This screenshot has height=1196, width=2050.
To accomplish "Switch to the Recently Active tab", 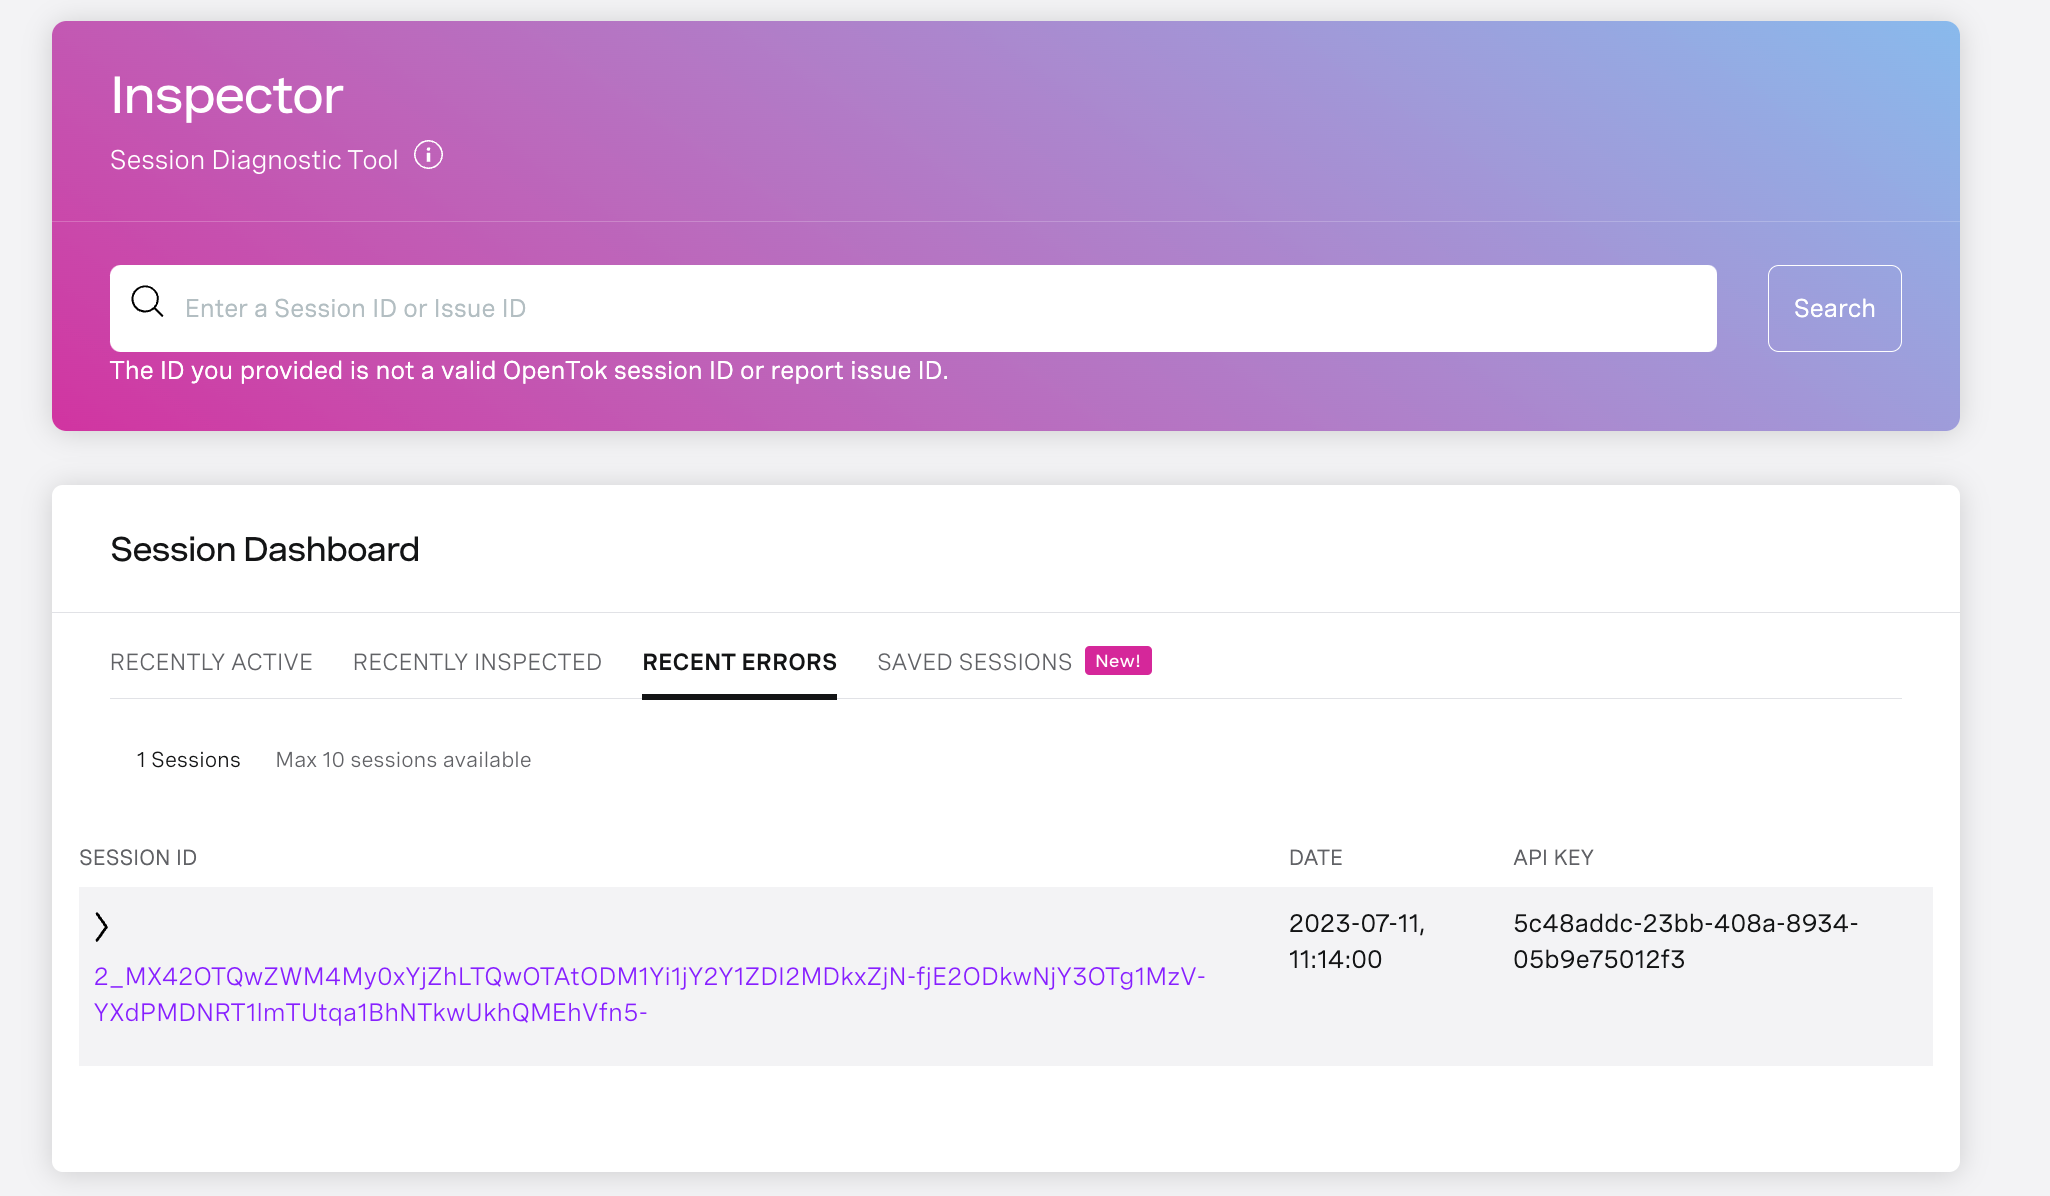I will click(211, 661).
